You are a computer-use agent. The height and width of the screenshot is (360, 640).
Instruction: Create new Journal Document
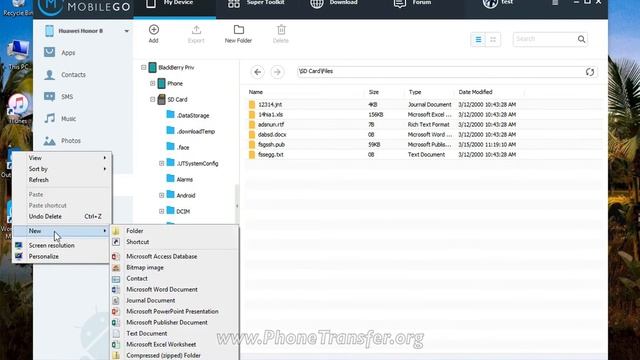point(174,301)
